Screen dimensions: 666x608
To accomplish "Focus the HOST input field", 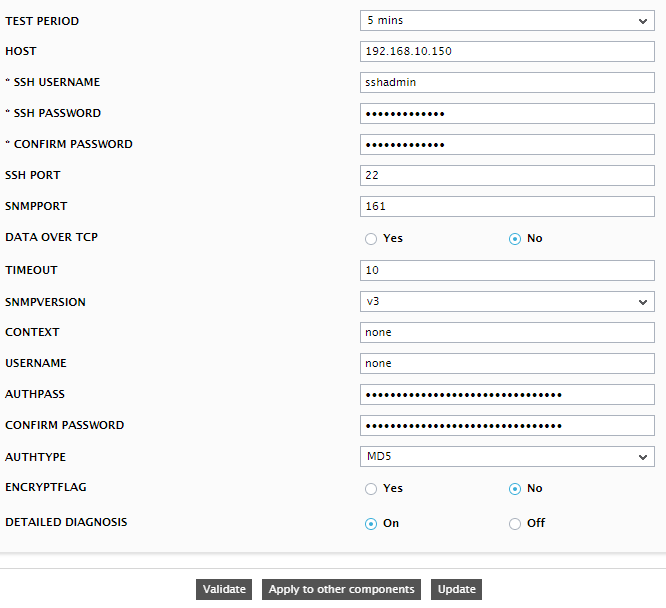I will (x=507, y=51).
